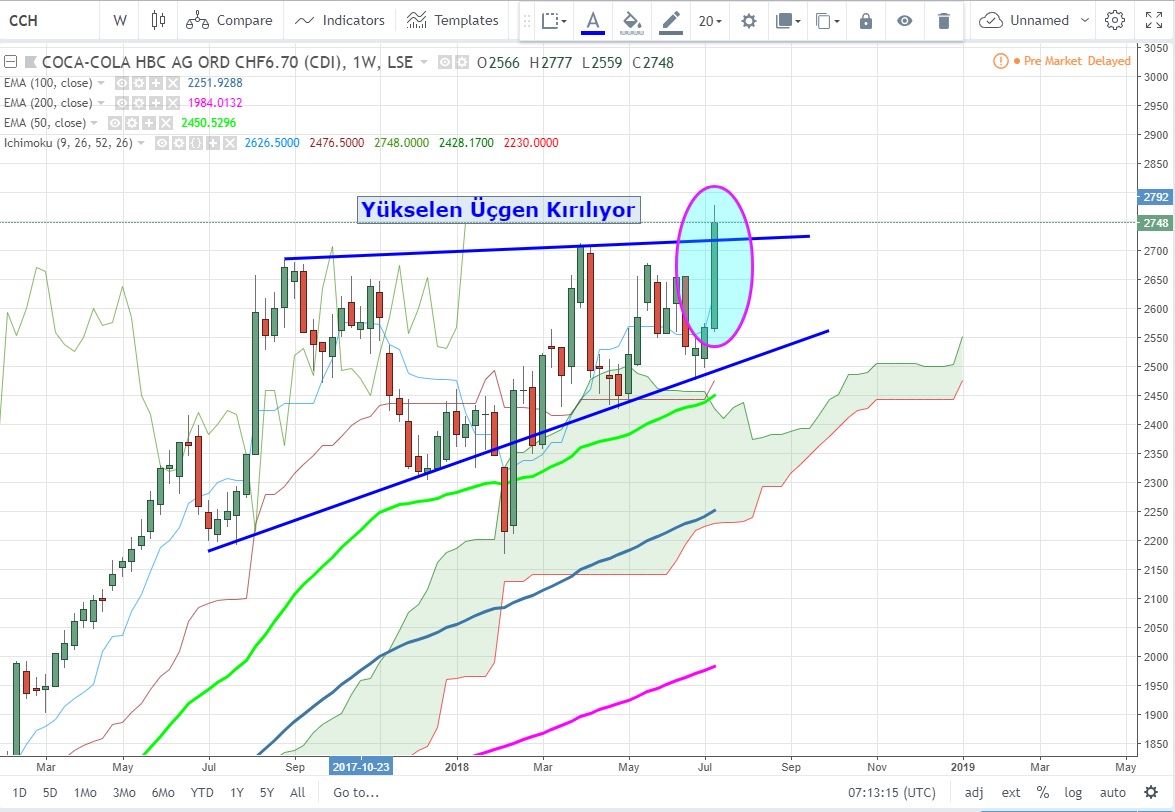Change background fill color with paint bucket
Screen dimensions: 1175x812
click(x=632, y=21)
